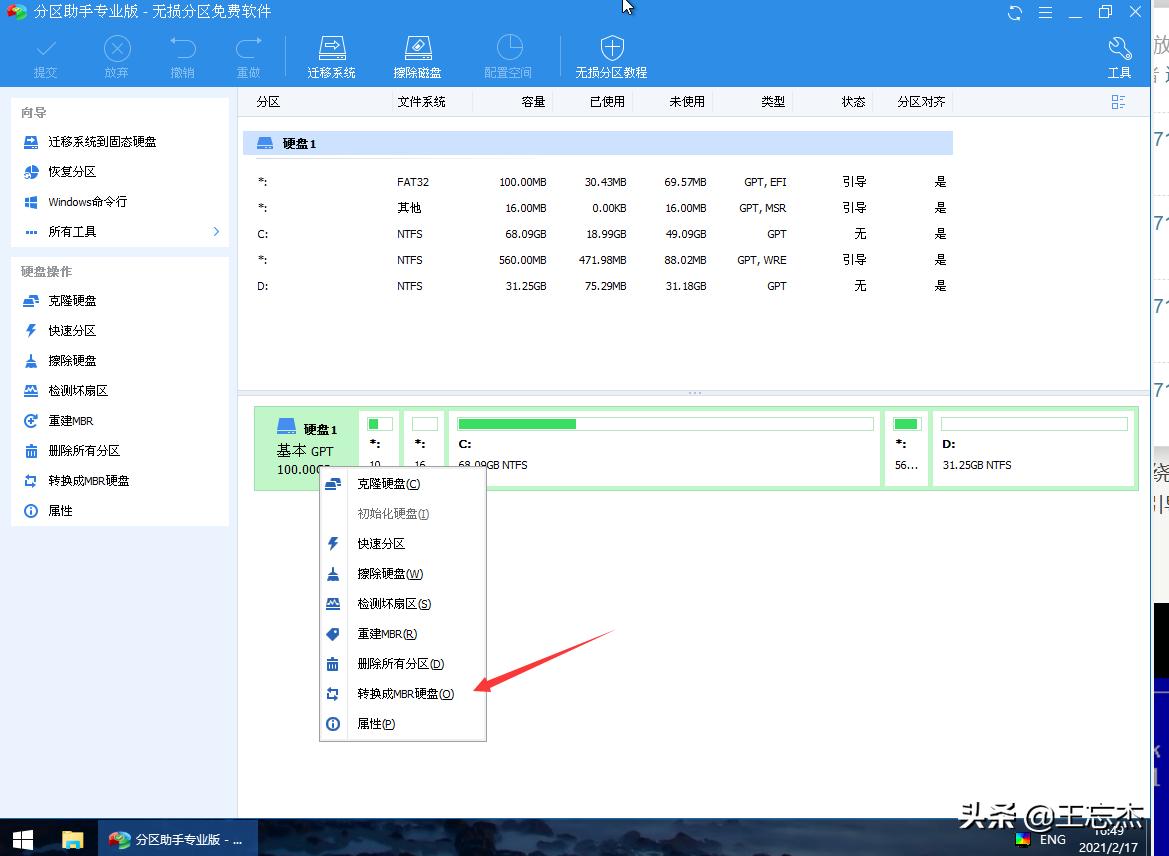Viewport: 1169px width, 856px height.
Task: Click the refresh icon in title bar
Action: pyautogui.click(x=1015, y=13)
